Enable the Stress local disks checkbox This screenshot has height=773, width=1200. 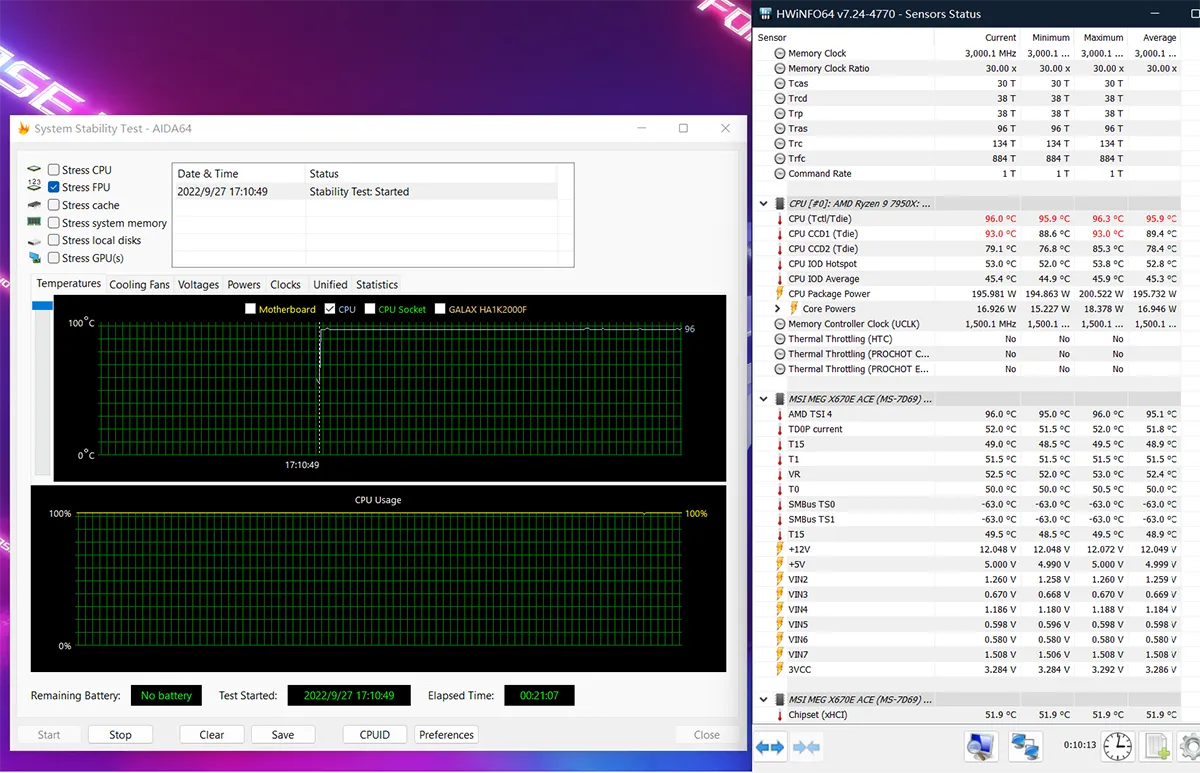54,240
